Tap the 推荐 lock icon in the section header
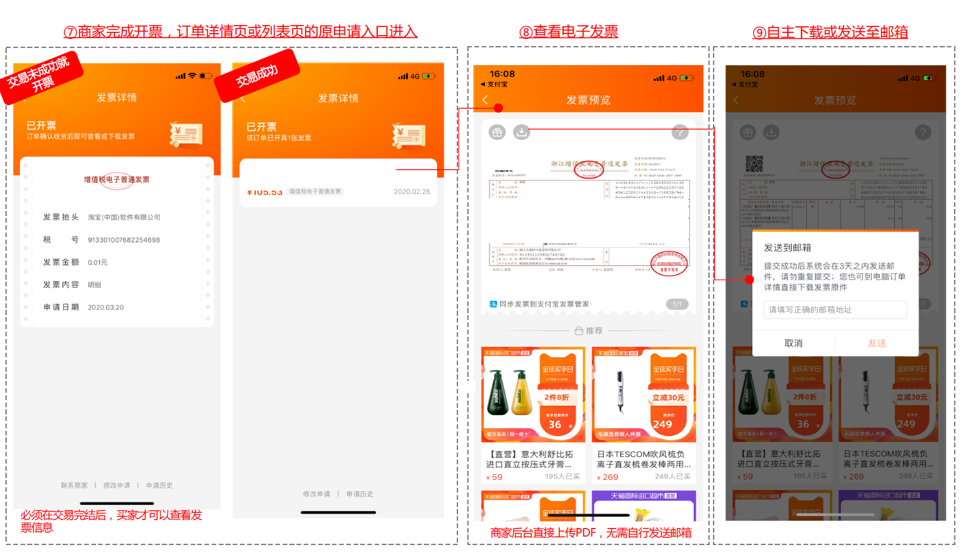Screen dimensions: 962x553 pos(579,331)
